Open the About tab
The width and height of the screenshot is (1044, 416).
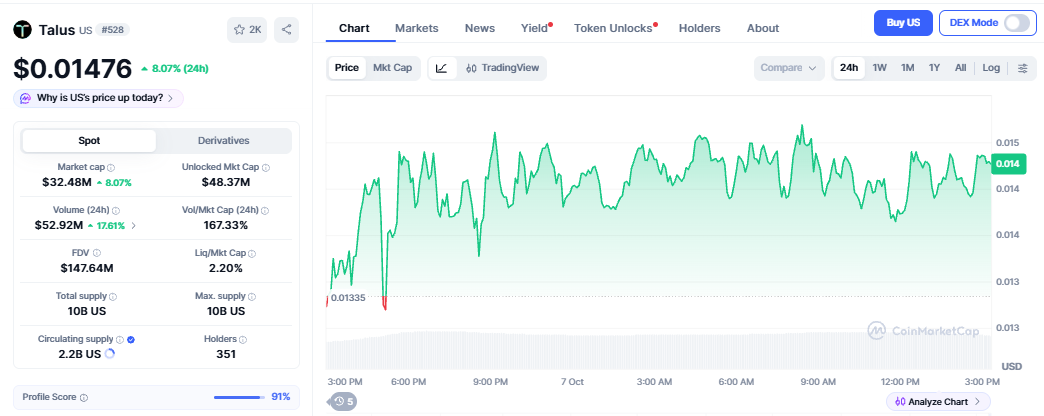click(763, 28)
